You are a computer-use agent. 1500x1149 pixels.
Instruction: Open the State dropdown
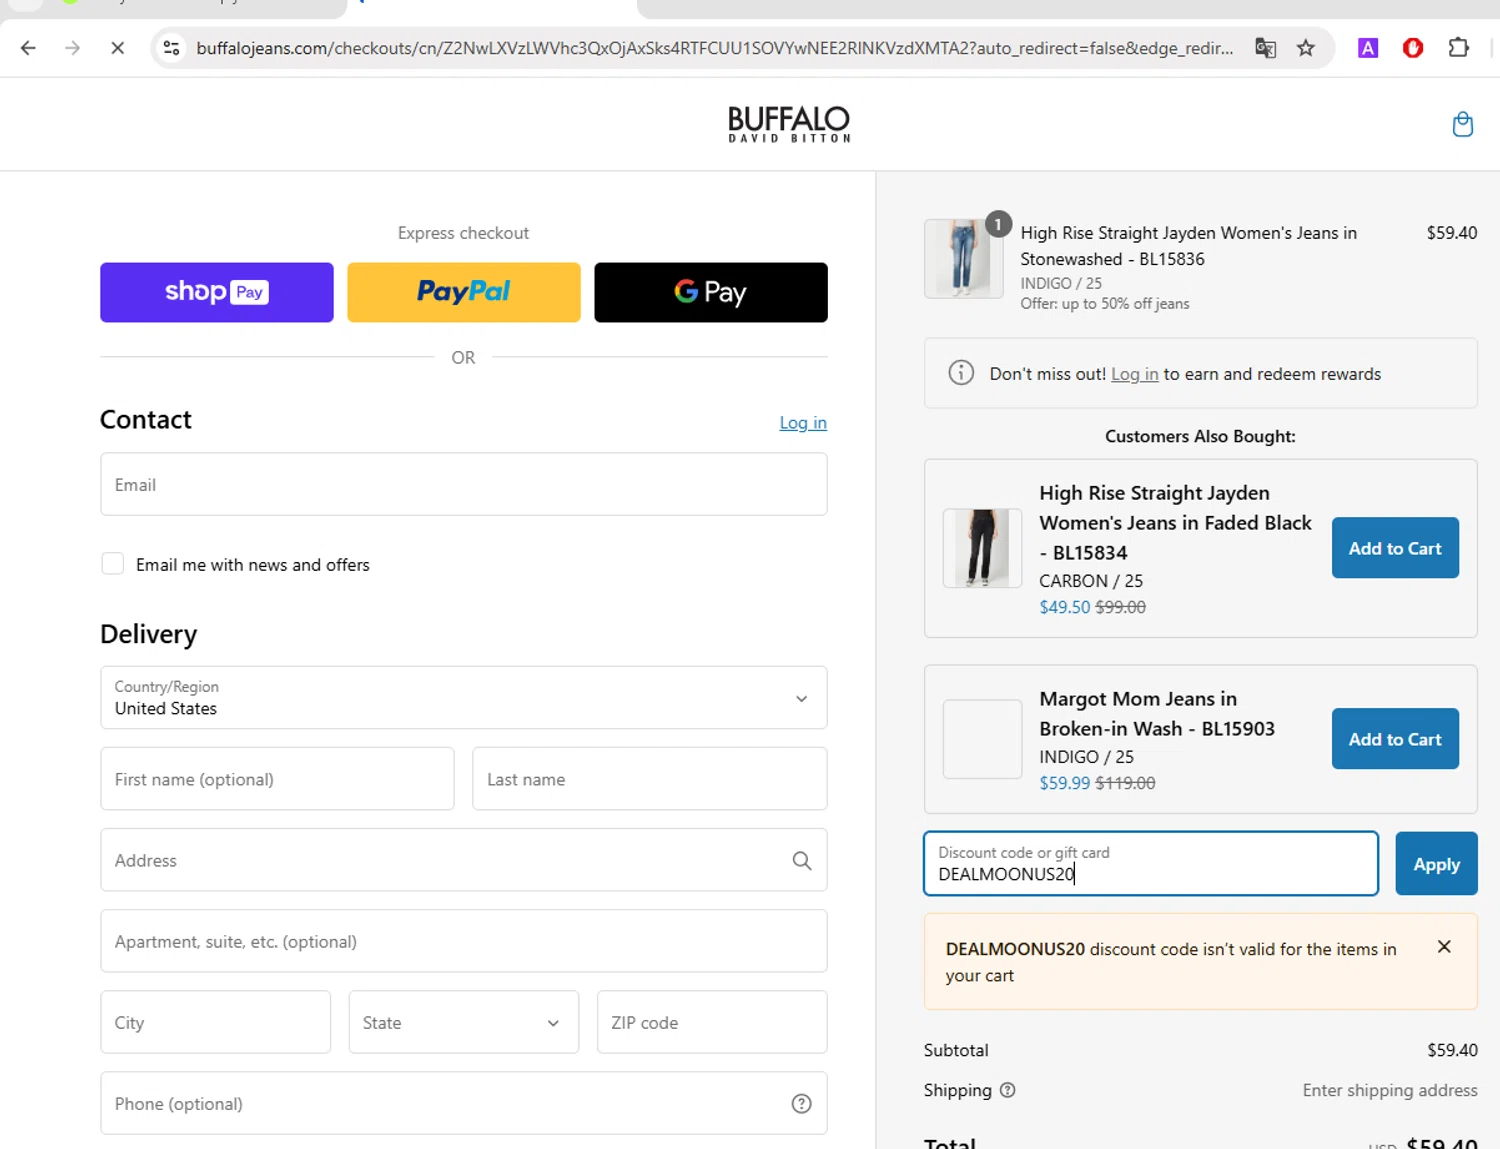tap(464, 1022)
